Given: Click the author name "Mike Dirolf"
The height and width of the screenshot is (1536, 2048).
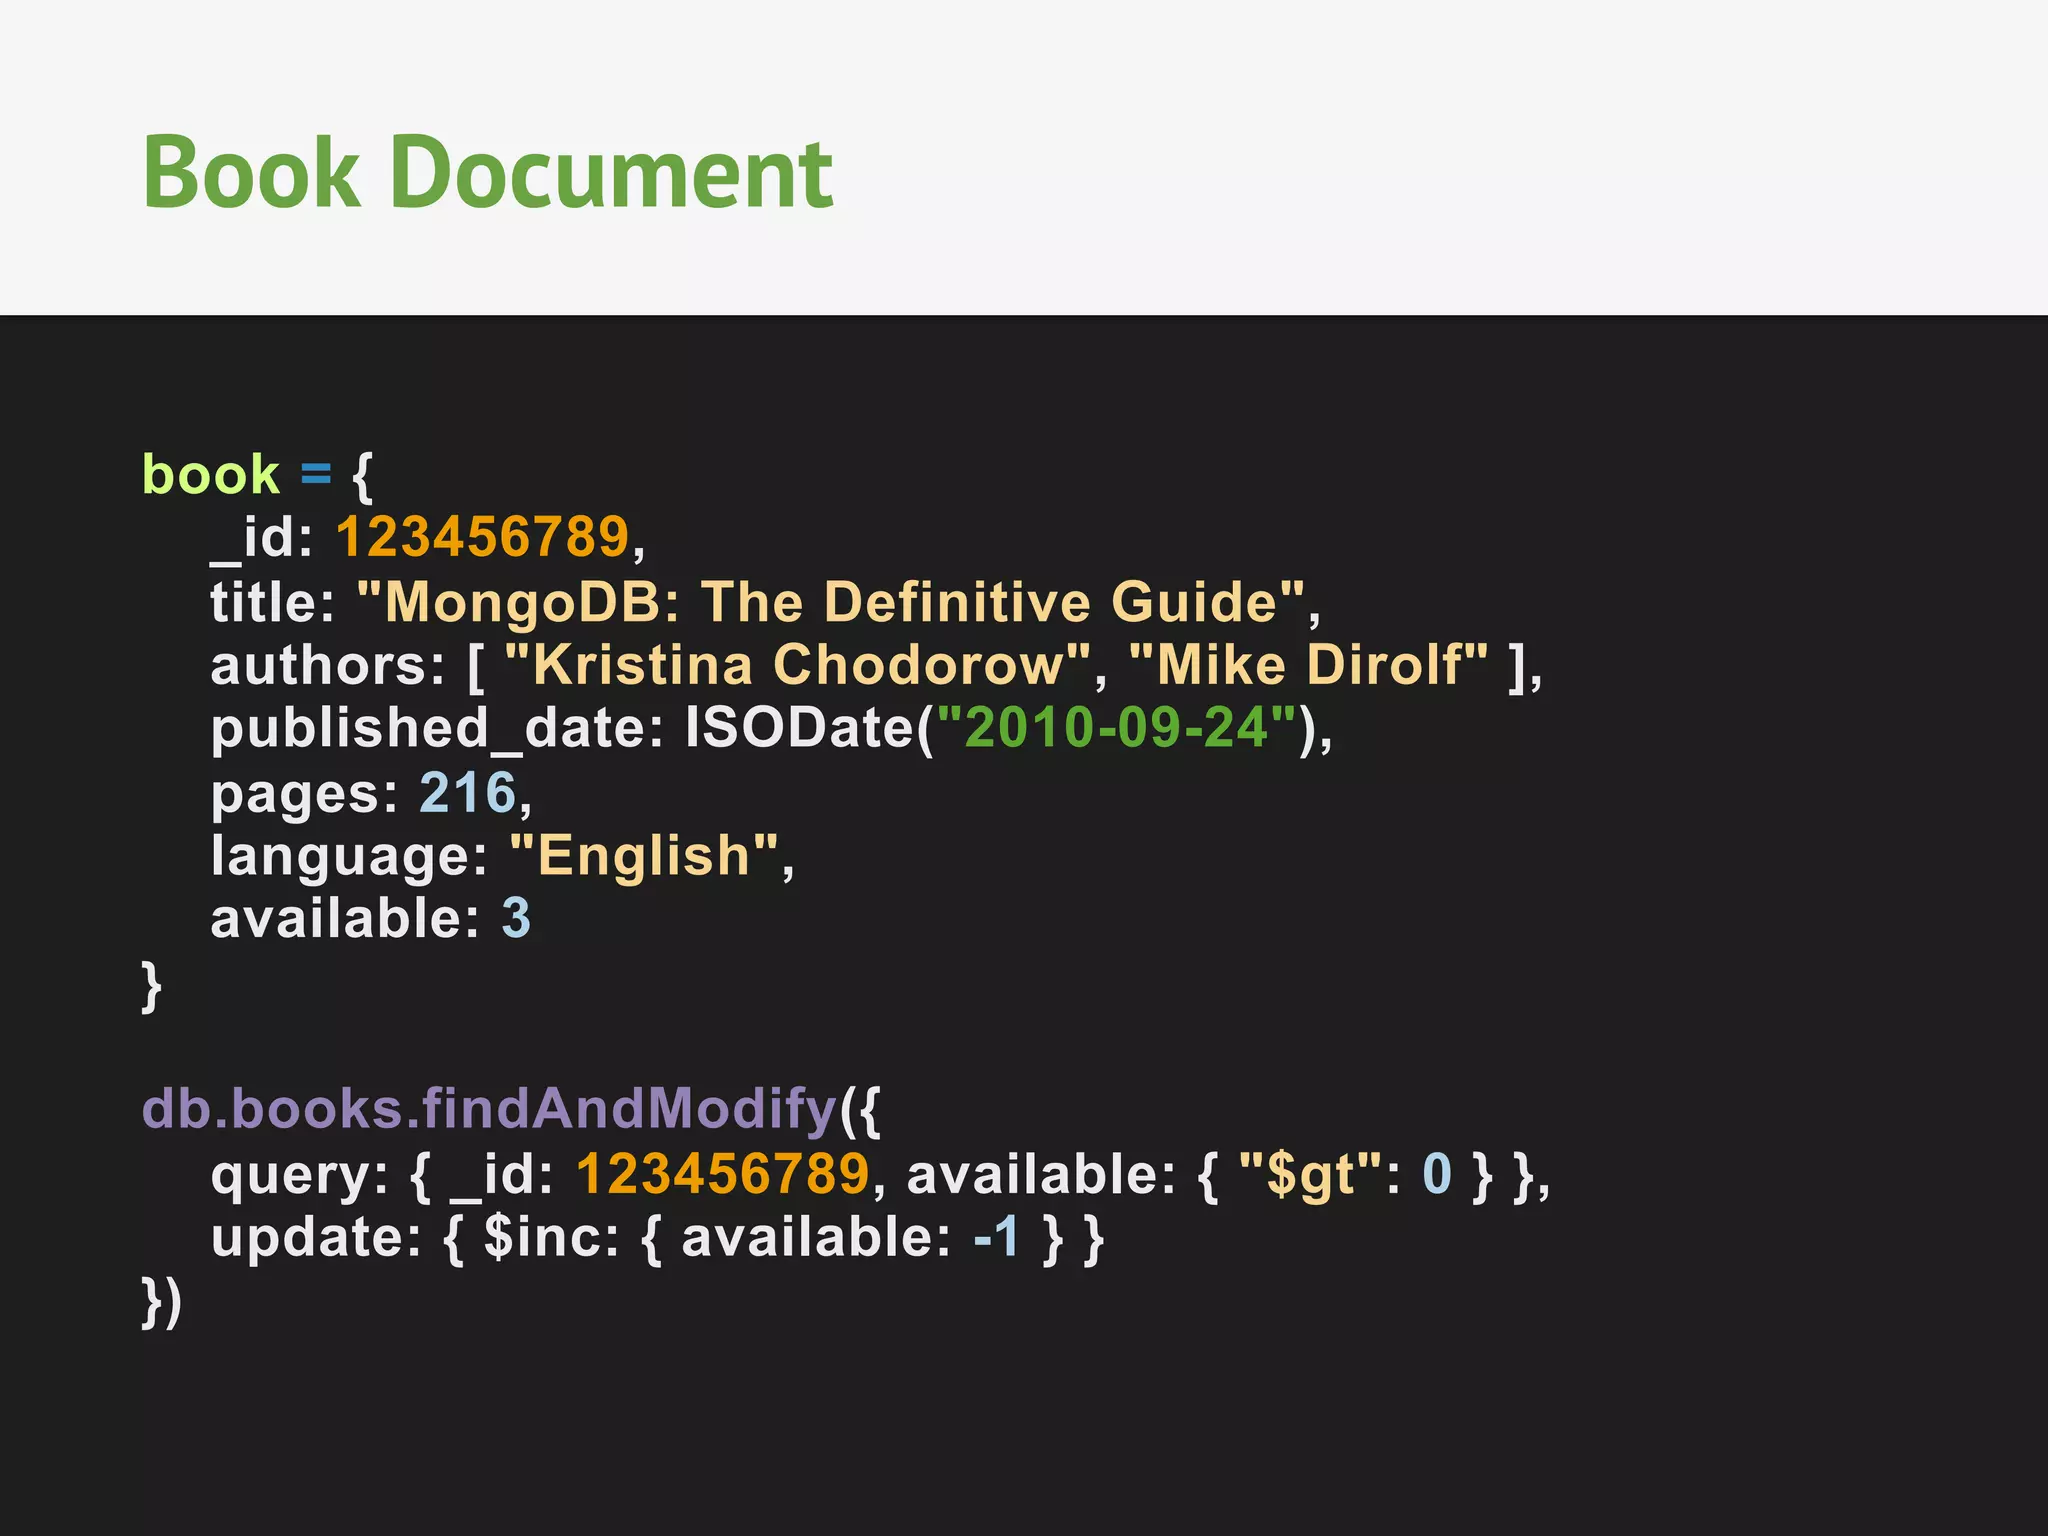Looking at the screenshot, I should point(1308,664).
